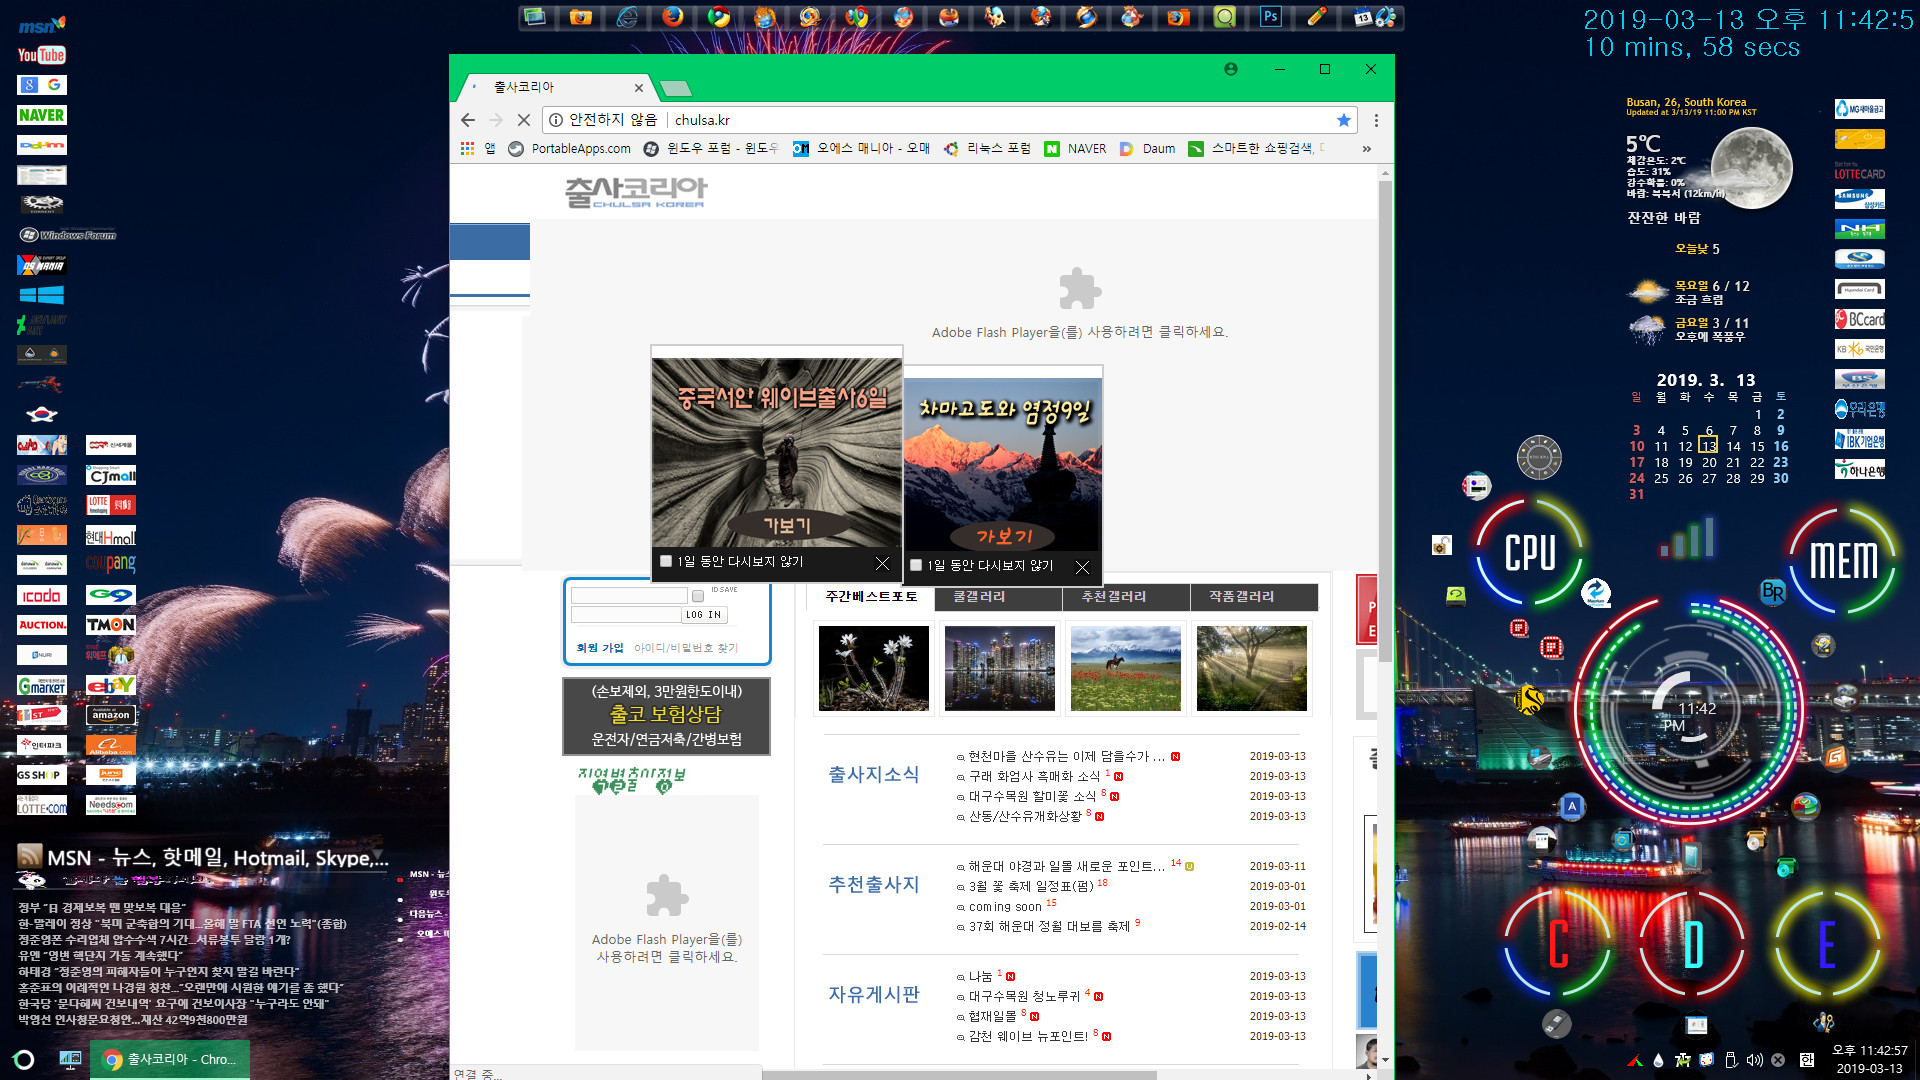This screenshot has height=1080, width=1920.
Task: Click the ID input field in login box
Action: pyautogui.click(x=628, y=595)
